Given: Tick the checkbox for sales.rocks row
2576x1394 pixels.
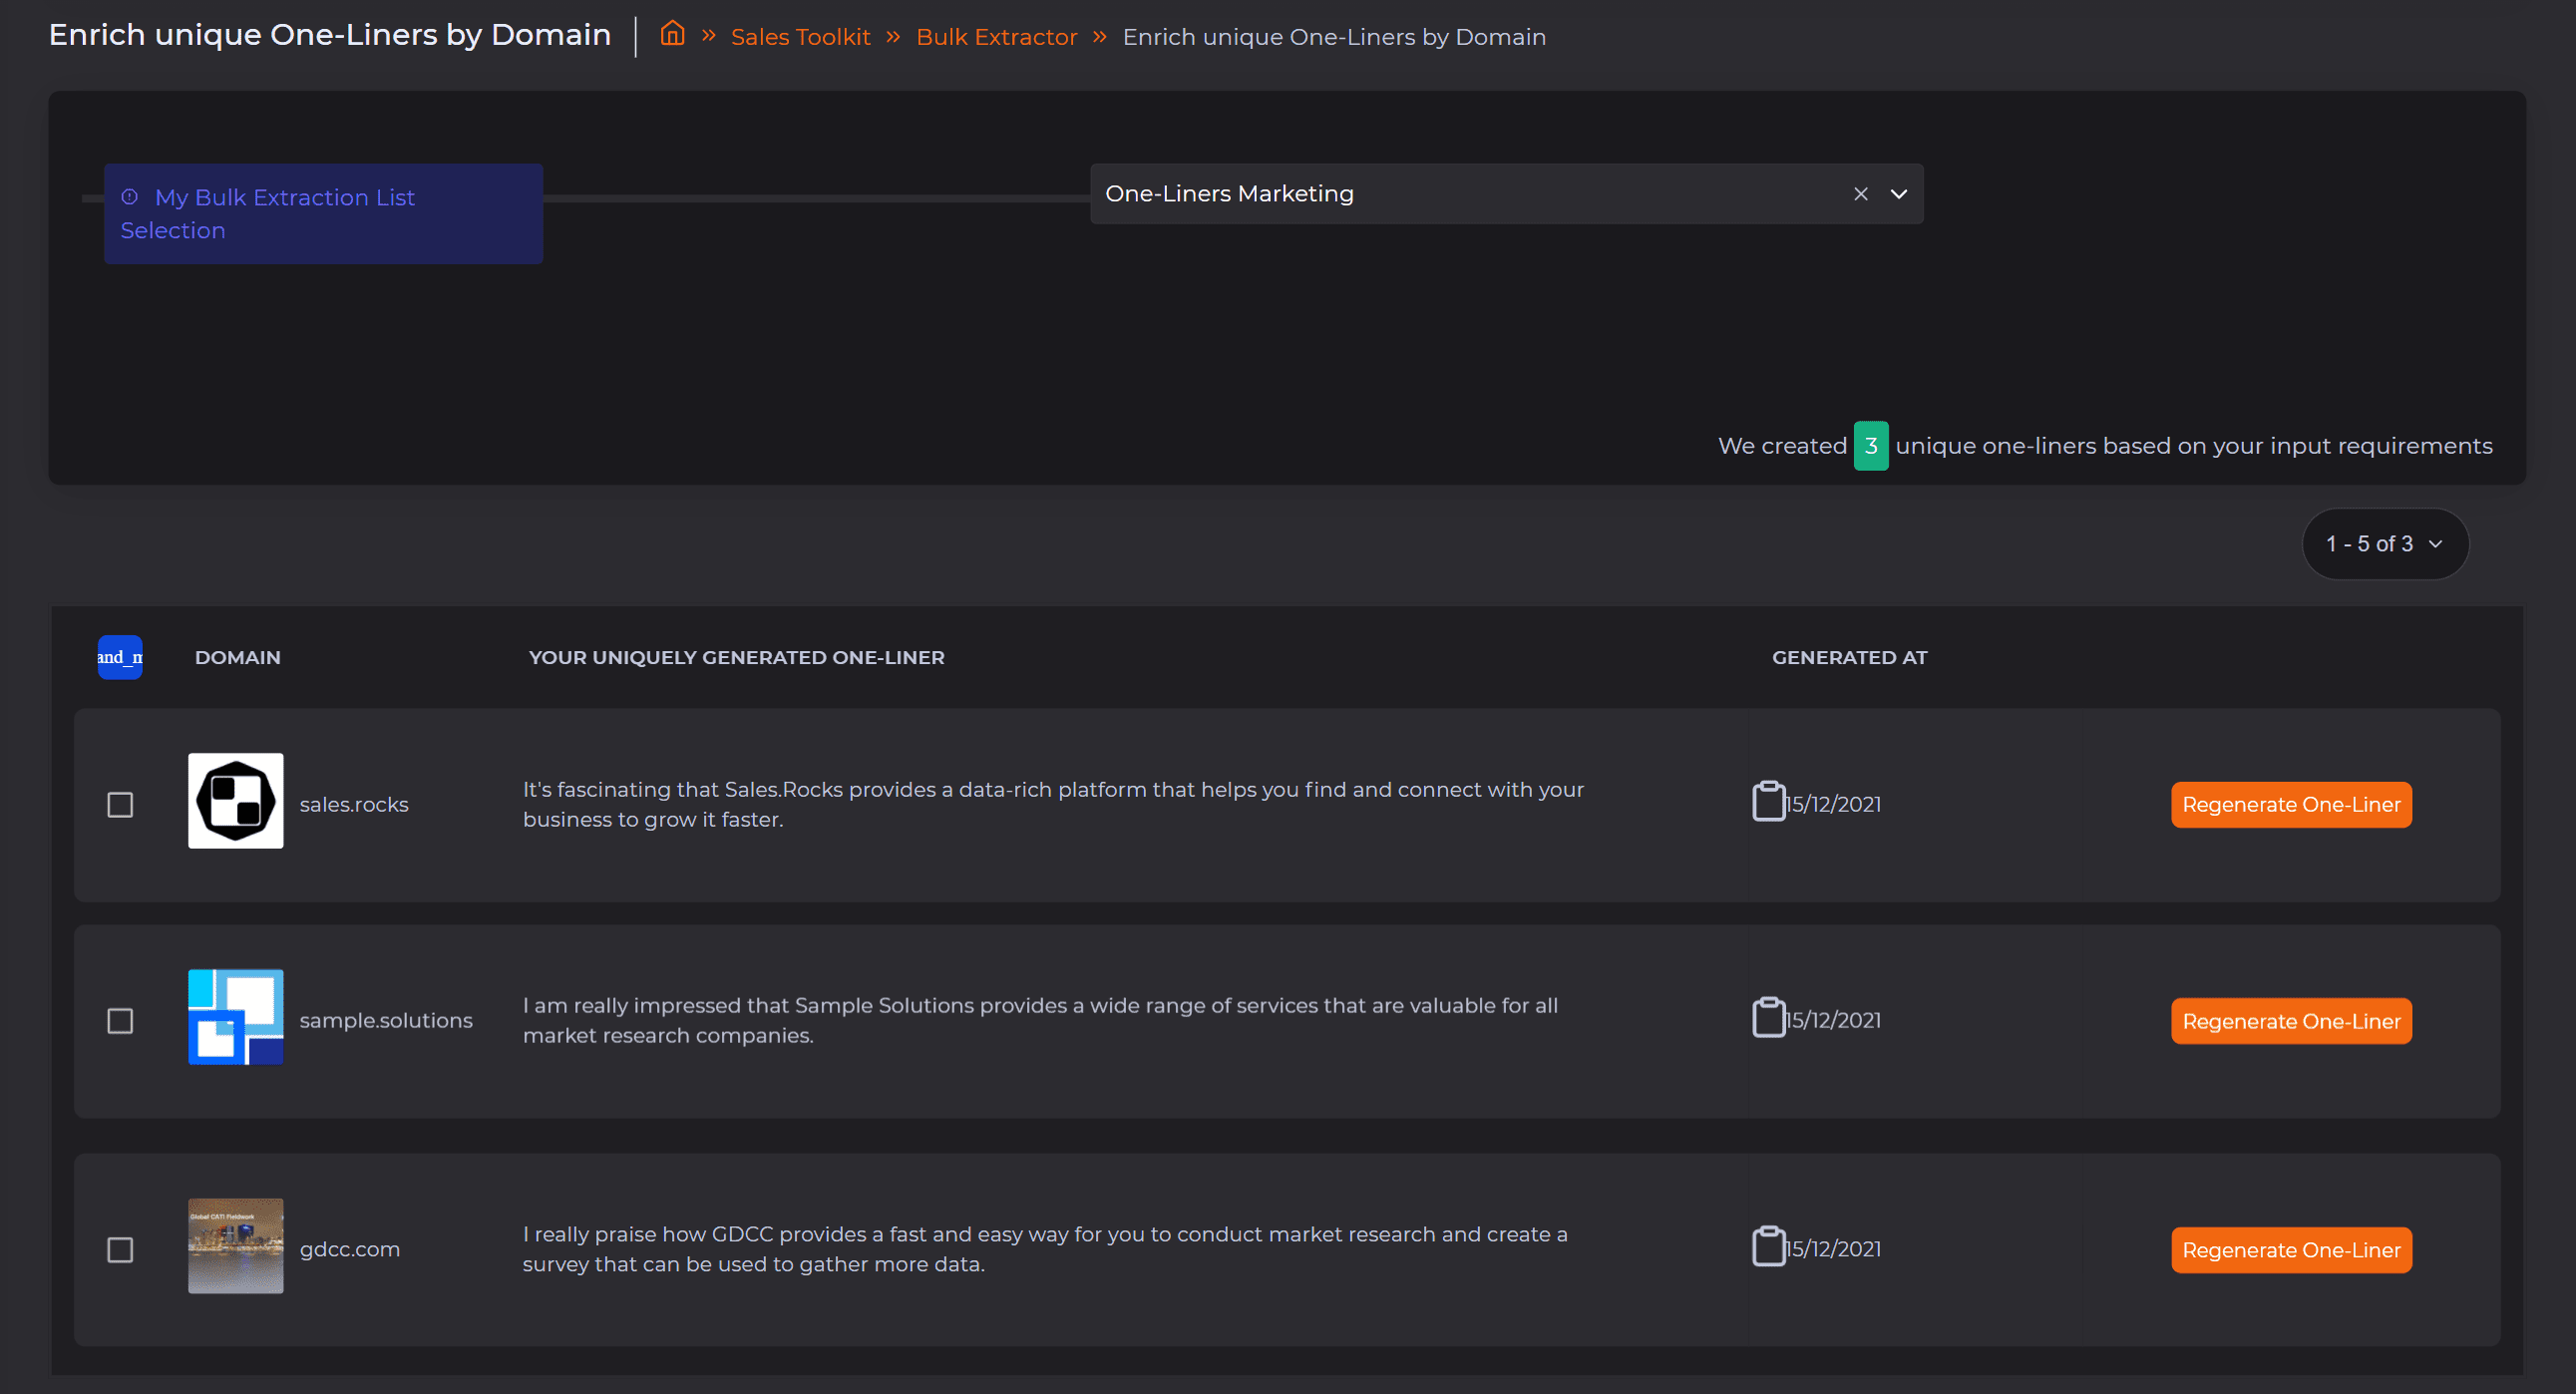Looking at the screenshot, I should pos(120,805).
